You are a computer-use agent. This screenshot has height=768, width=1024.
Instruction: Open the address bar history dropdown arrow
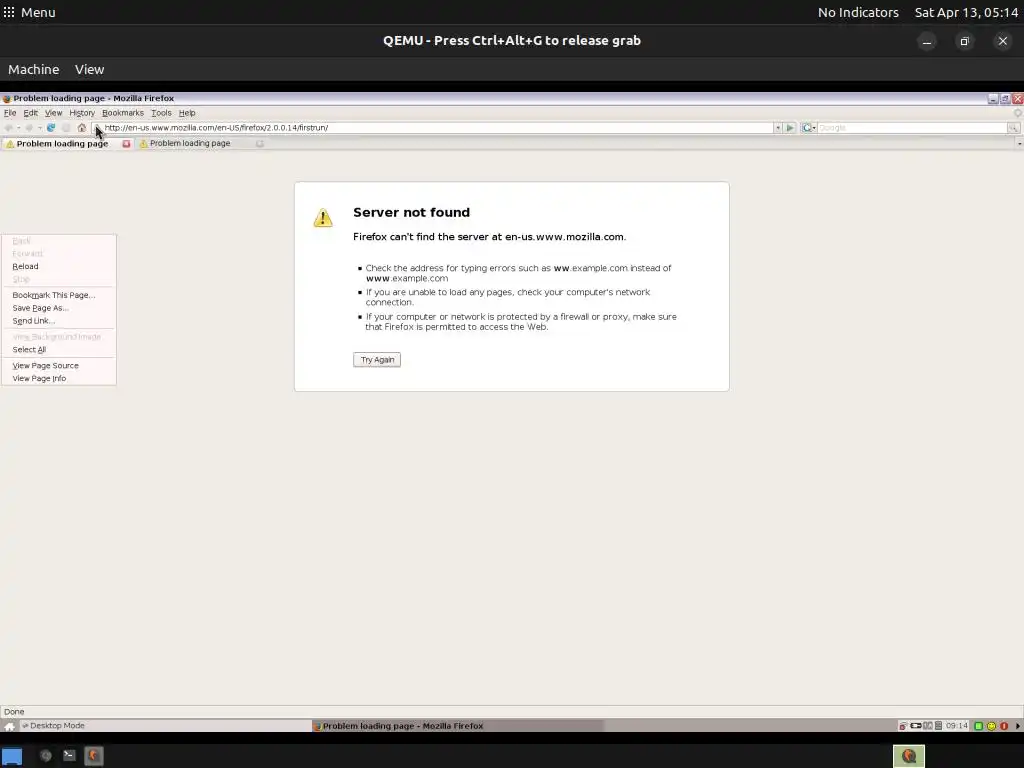(778, 128)
